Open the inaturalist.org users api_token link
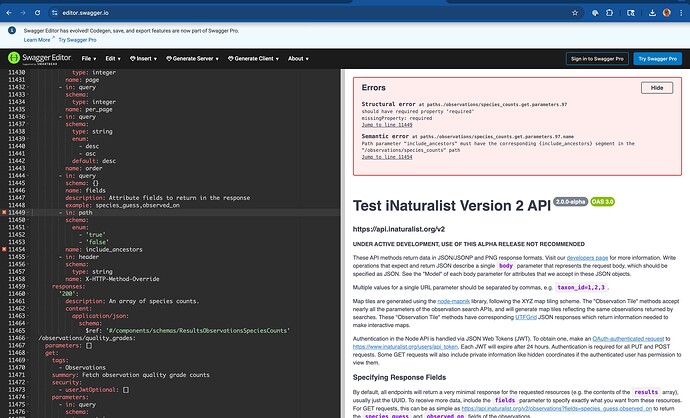 click(405, 347)
